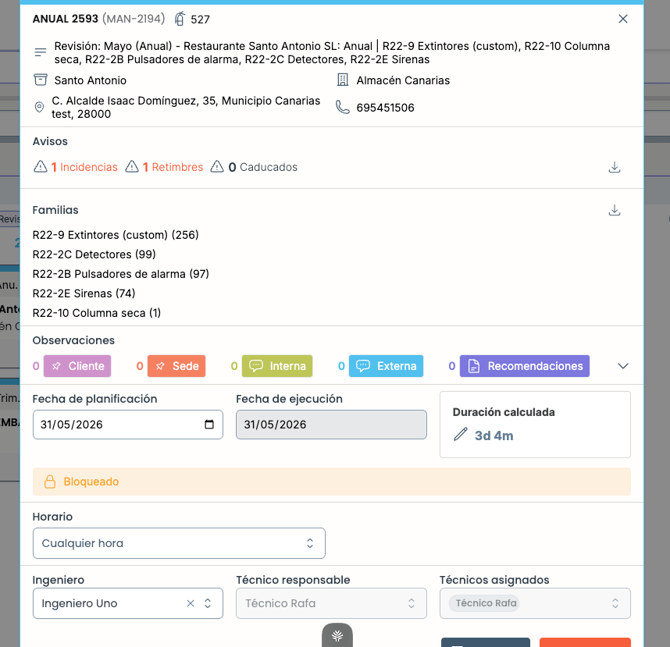The image size is (670, 647).
Task: Select R22-10 Columna seca (1) family
Action: pyautogui.click(x=97, y=313)
